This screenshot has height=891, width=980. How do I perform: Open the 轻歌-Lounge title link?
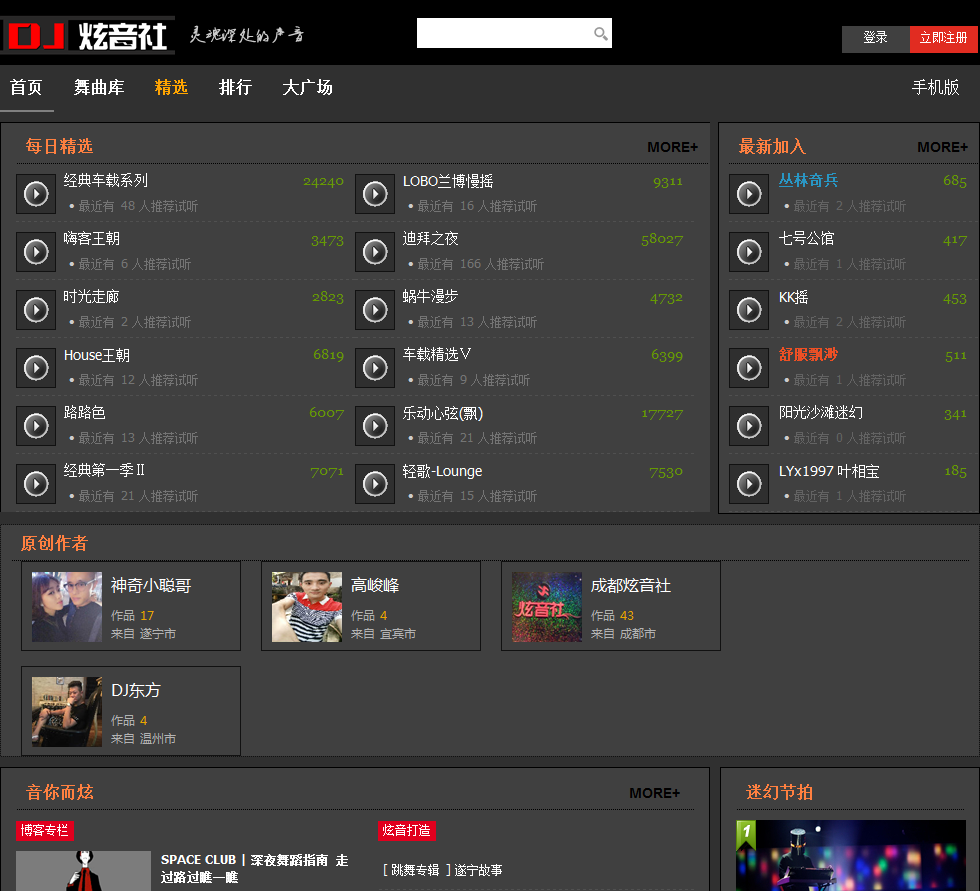pyautogui.click(x=442, y=472)
